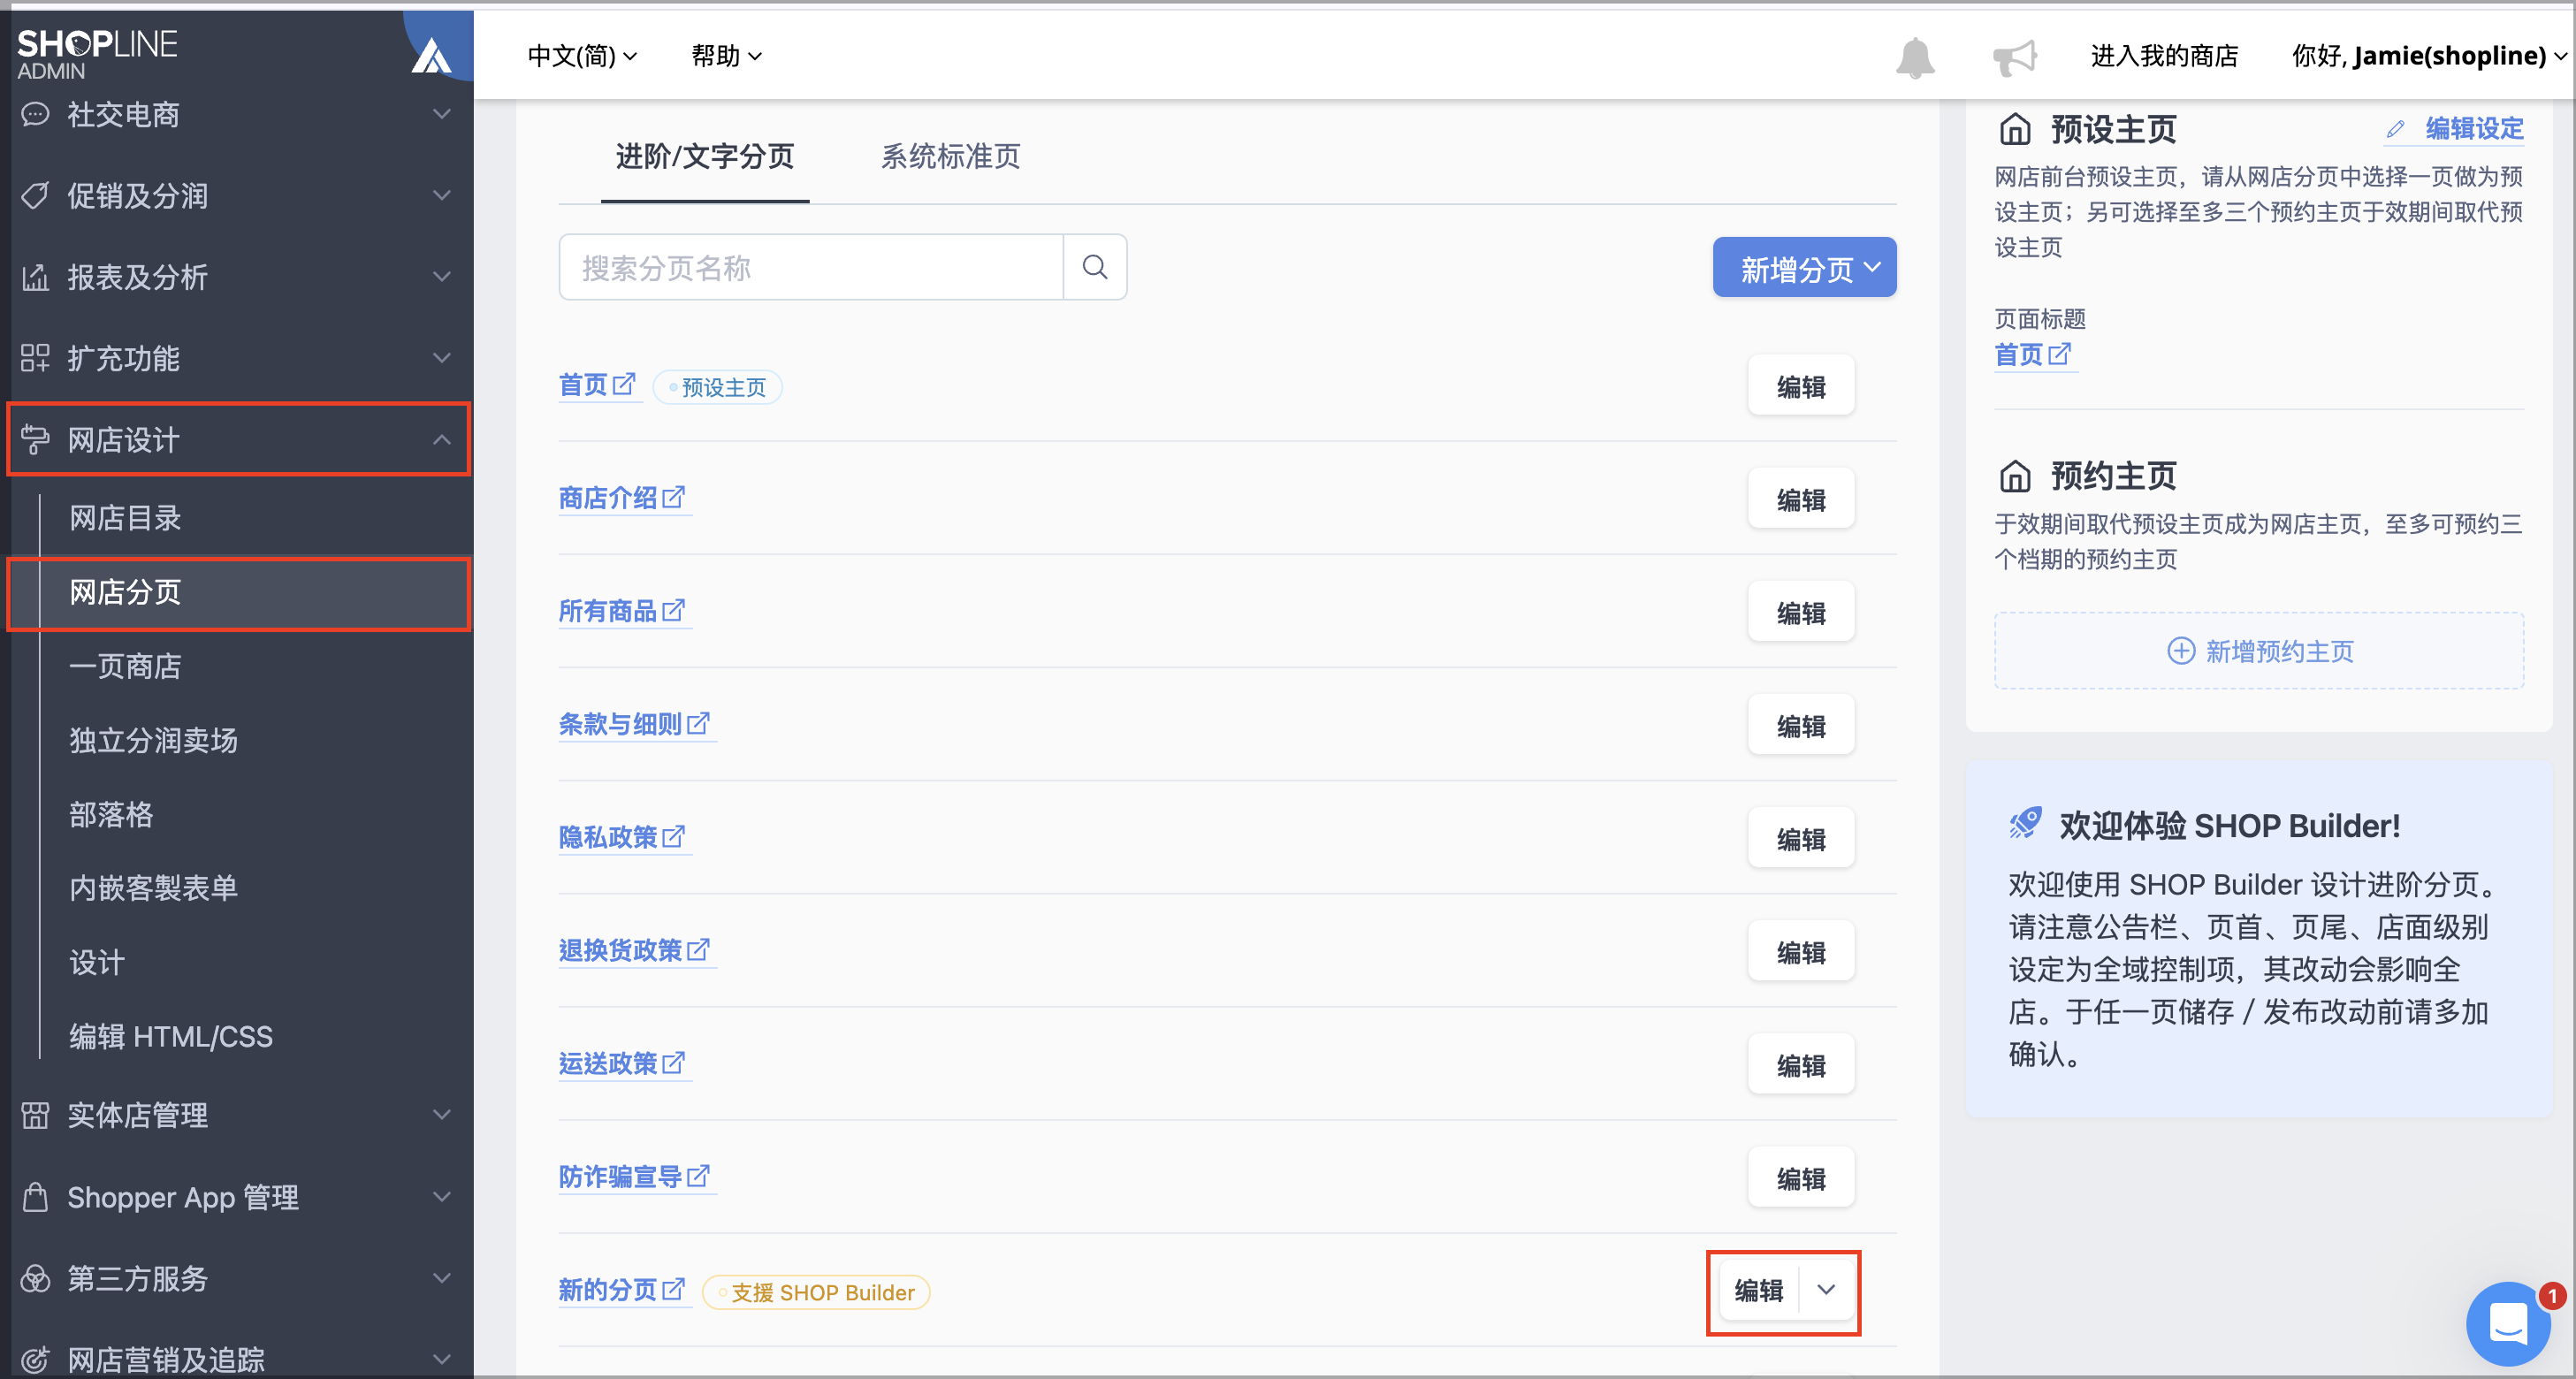
Task: Open external link icon beside 新的分页
Action: point(674,1288)
